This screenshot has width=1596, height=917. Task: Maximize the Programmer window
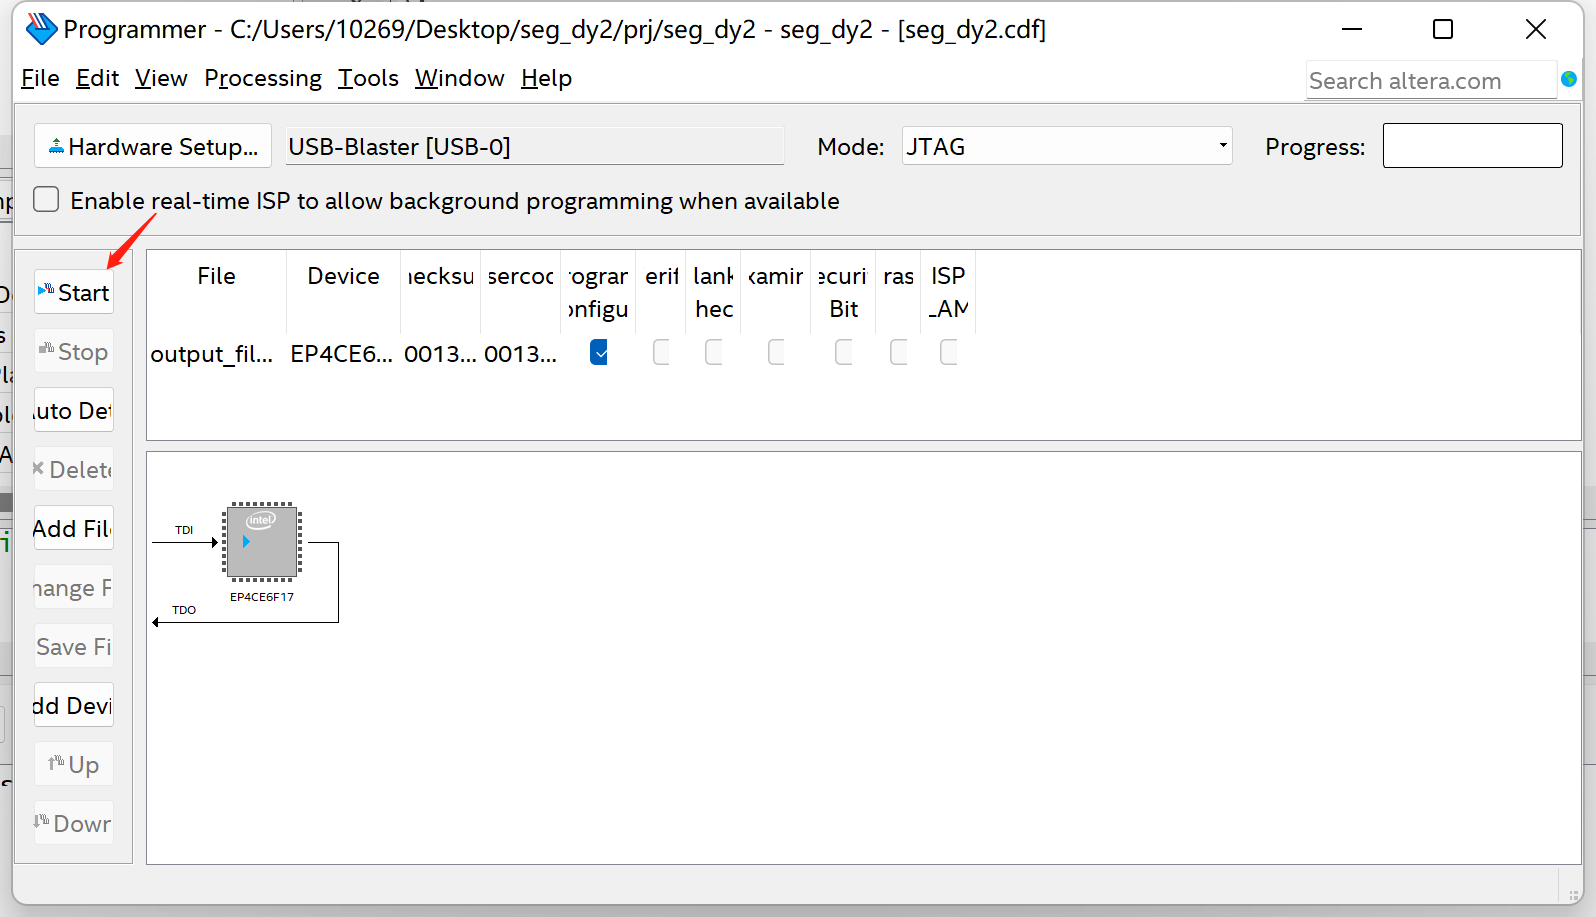tap(1443, 29)
